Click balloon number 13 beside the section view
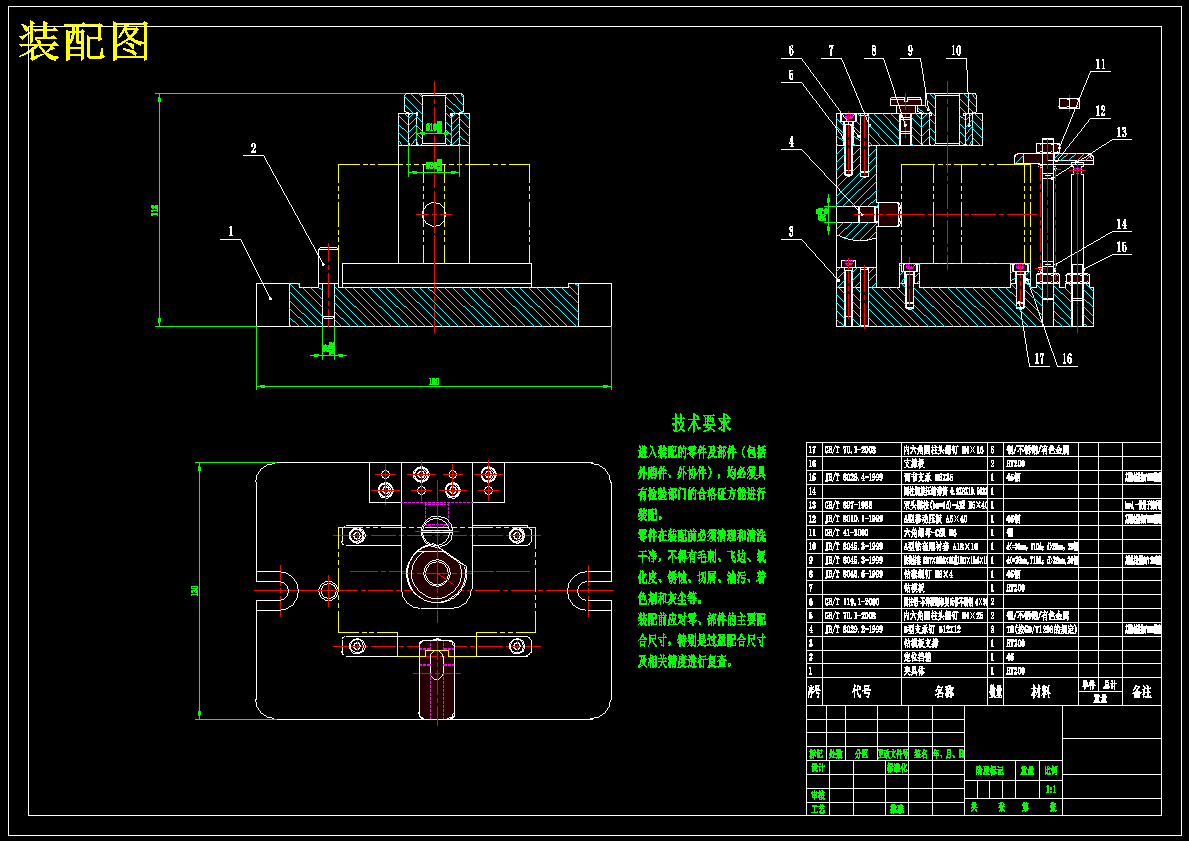Viewport: 1189px width, 841px height. pyautogui.click(x=1121, y=133)
